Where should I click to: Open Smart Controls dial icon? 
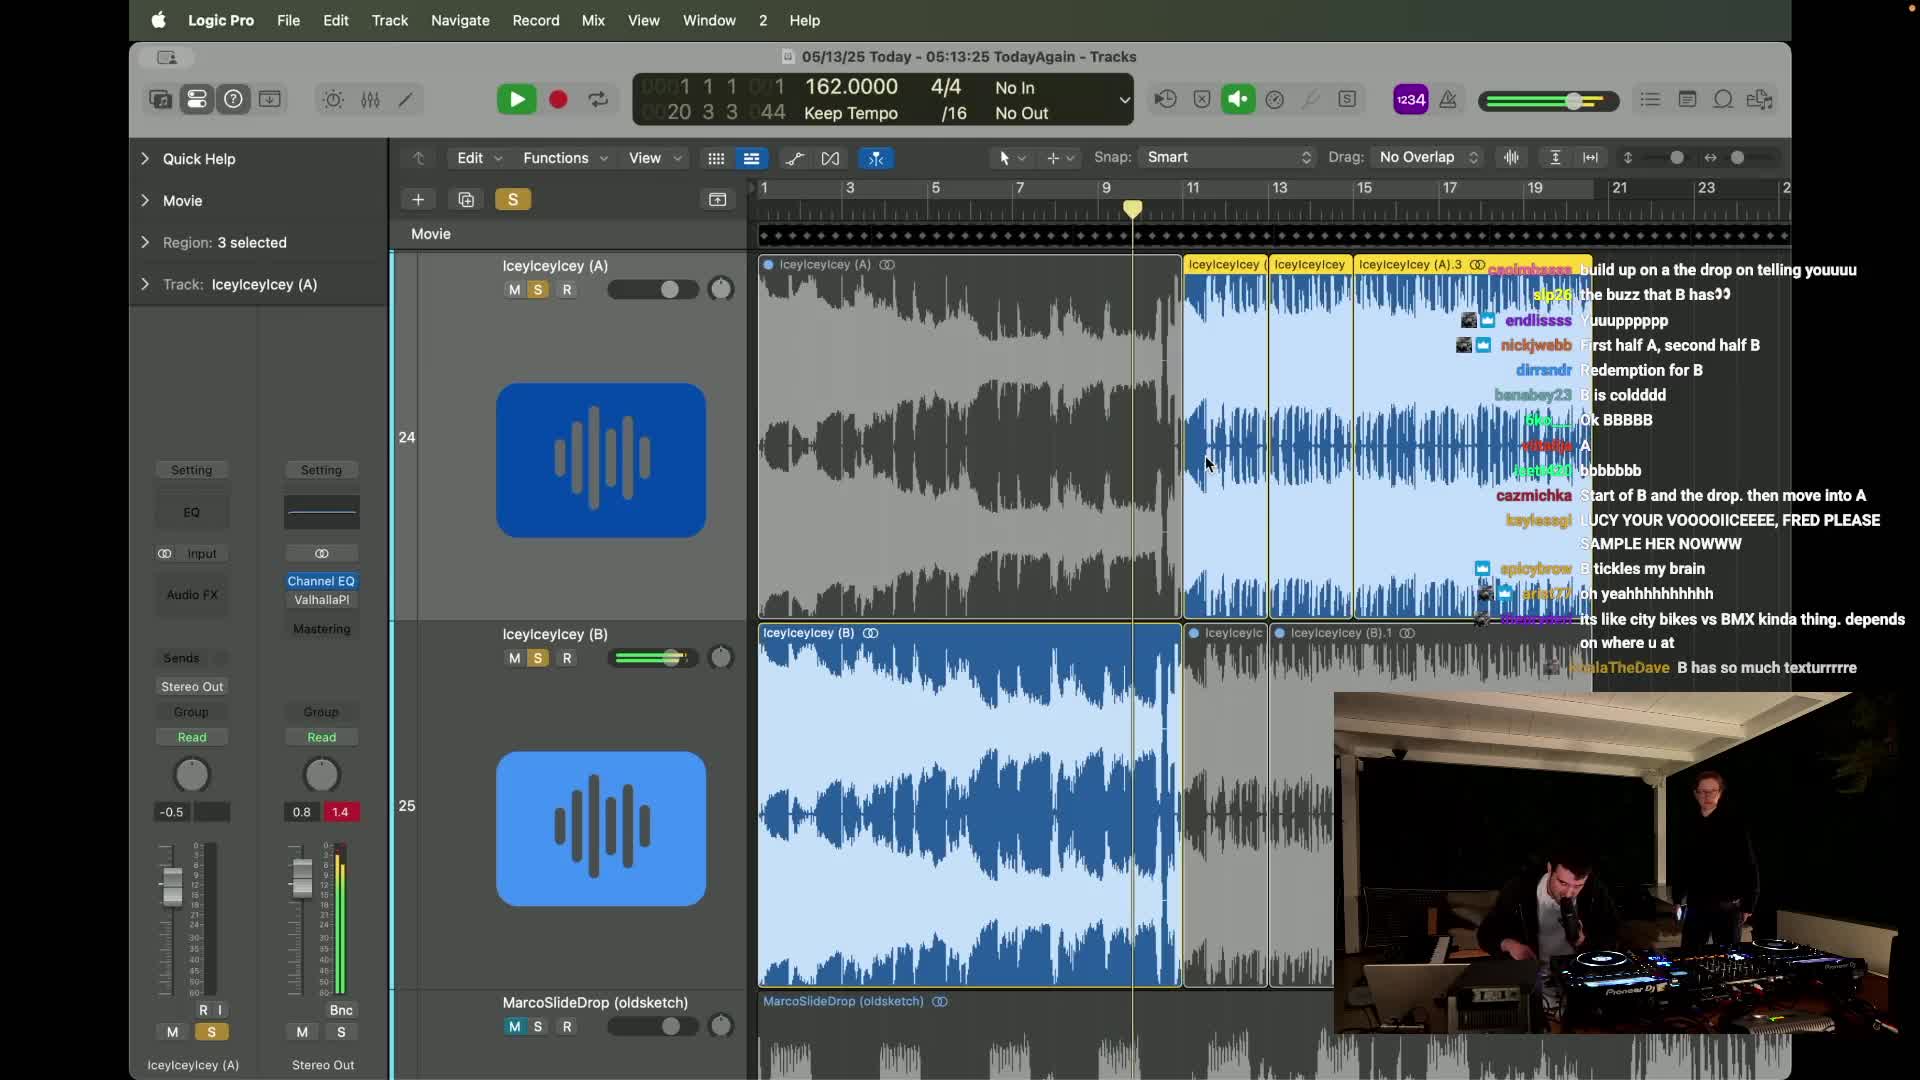333,99
